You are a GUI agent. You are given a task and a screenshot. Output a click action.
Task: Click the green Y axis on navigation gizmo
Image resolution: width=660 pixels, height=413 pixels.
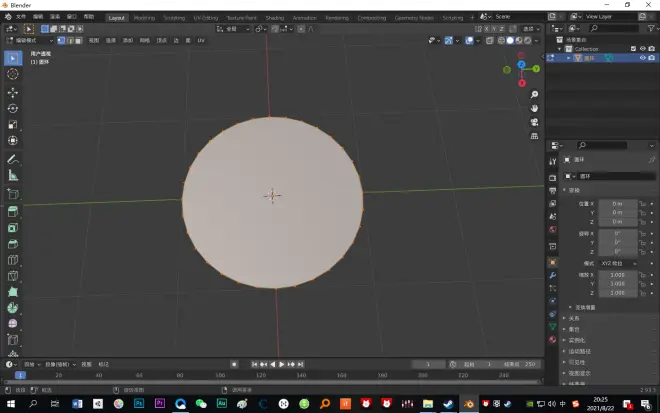(x=536, y=68)
